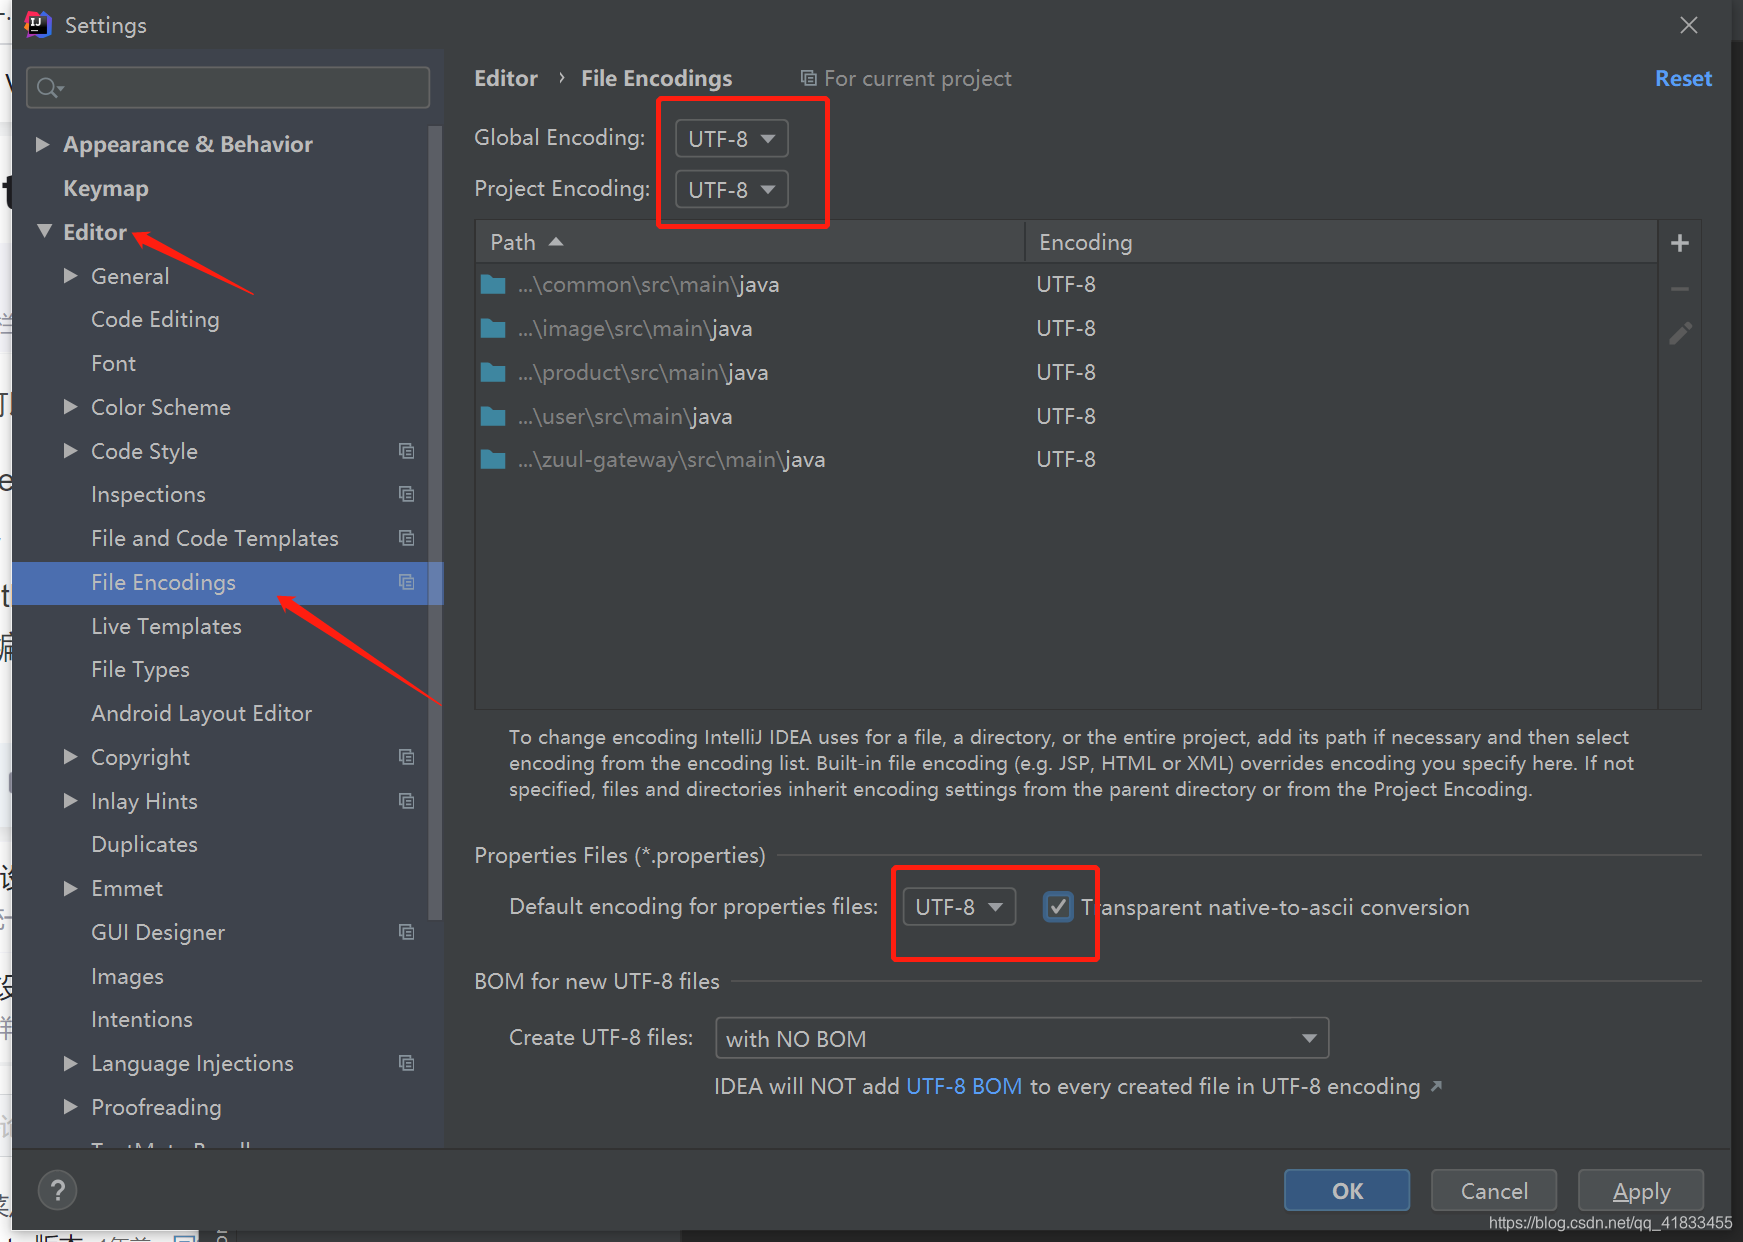Open the File Encodings page

pyautogui.click(x=163, y=582)
